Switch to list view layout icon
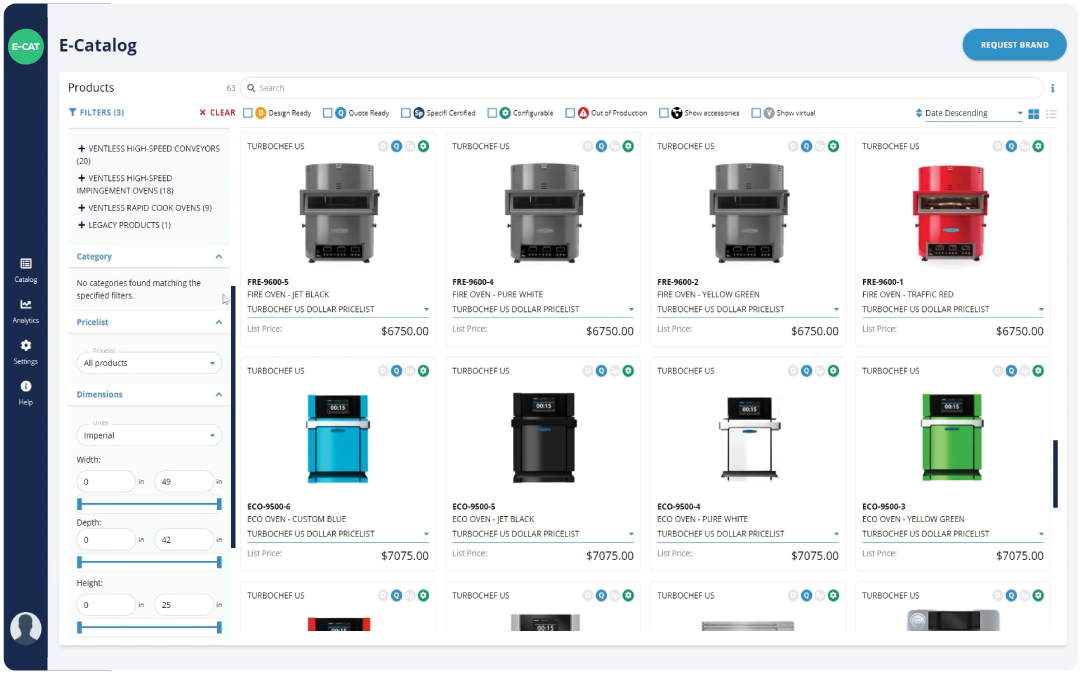1080x673 pixels. (1051, 114)
